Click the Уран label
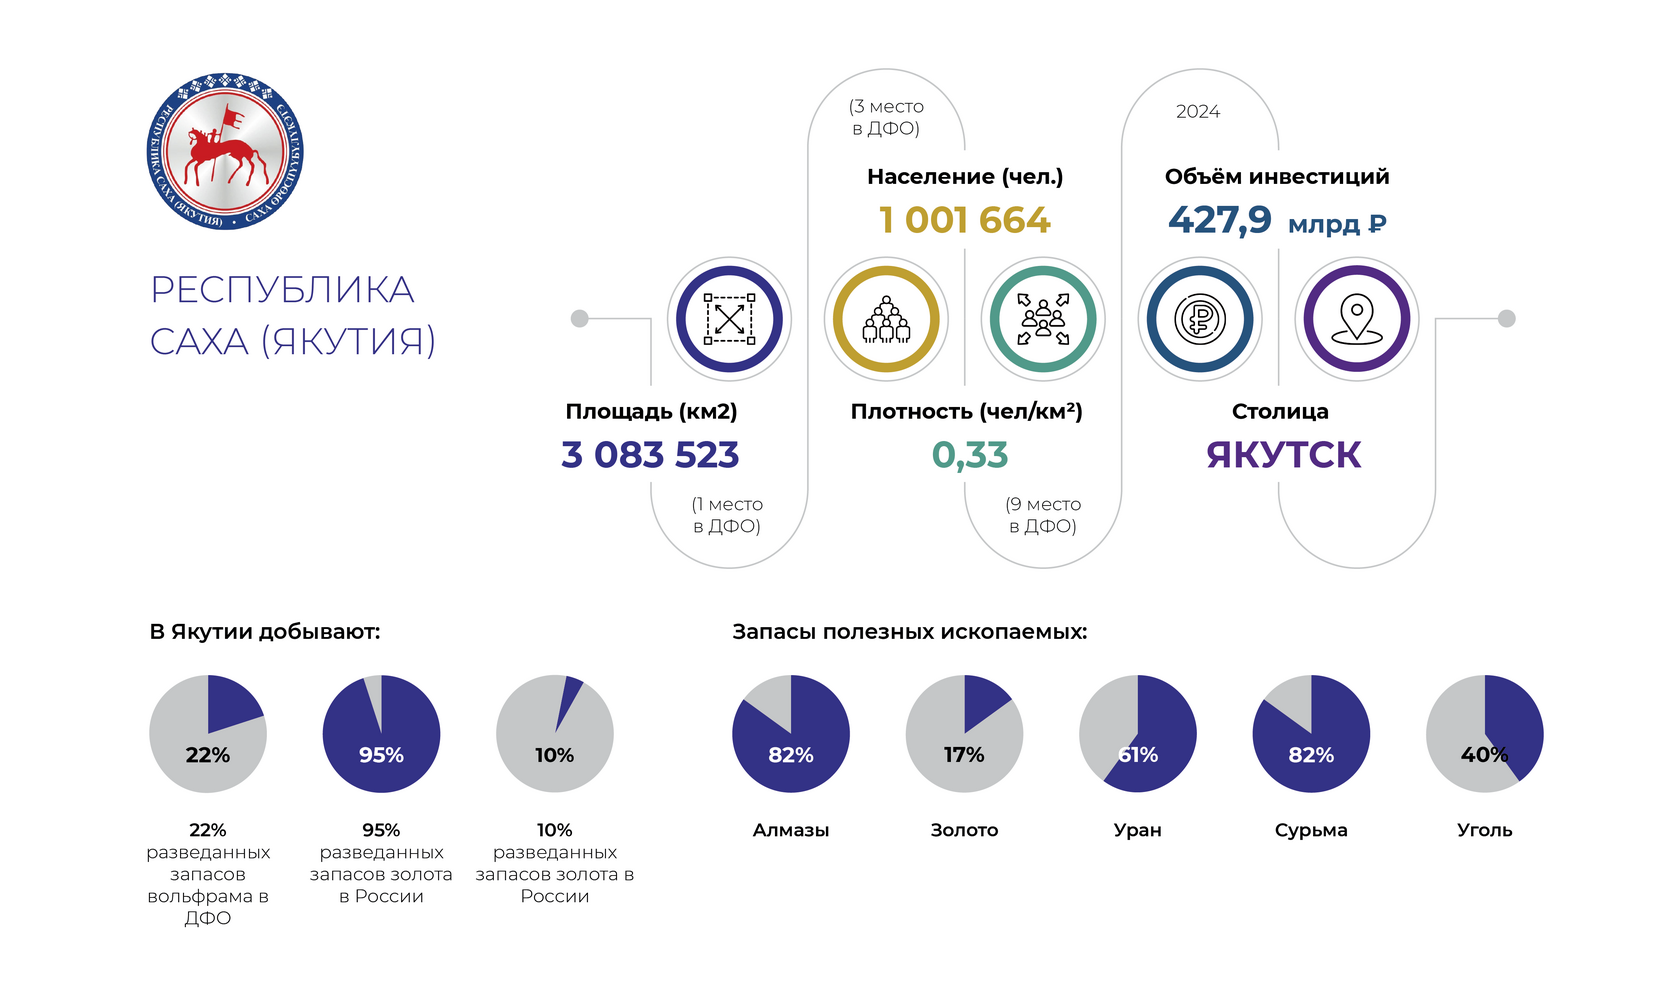Viewport: 1680px width, 992px height. (x=1138, y=830)
